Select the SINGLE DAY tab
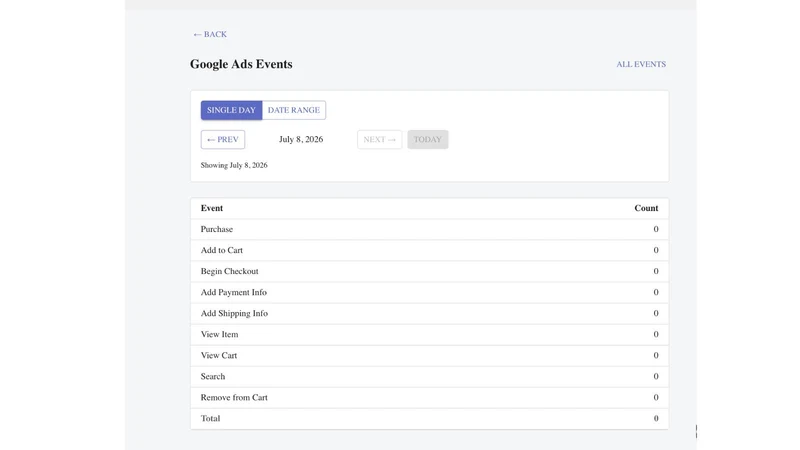 click(231, 110)
